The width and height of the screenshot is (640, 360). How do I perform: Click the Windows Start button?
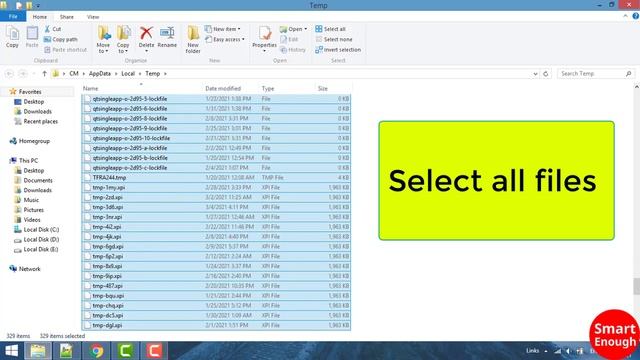[x=11, y=351]
